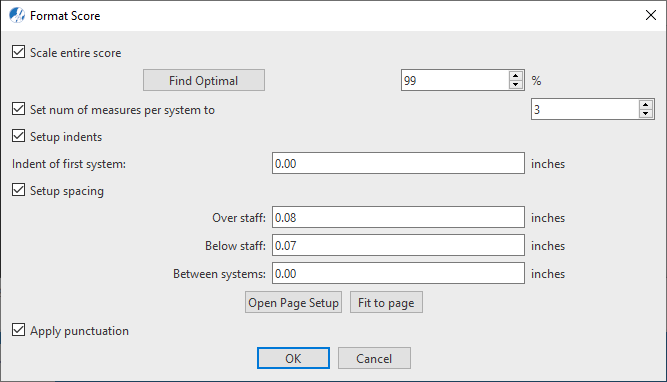The height and width of the screenshot is (382, 667).
Task: Click the Cancel button
Action: (374, 358)
